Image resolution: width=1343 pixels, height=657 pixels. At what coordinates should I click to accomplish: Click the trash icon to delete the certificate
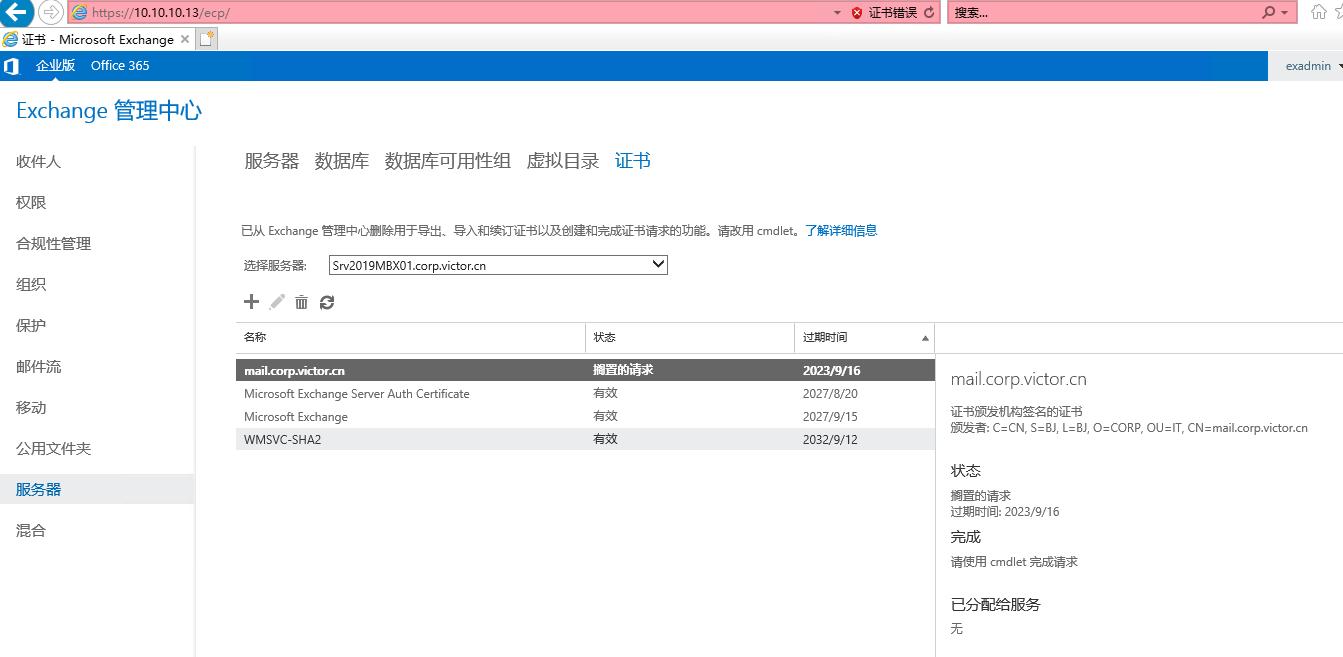301,301
